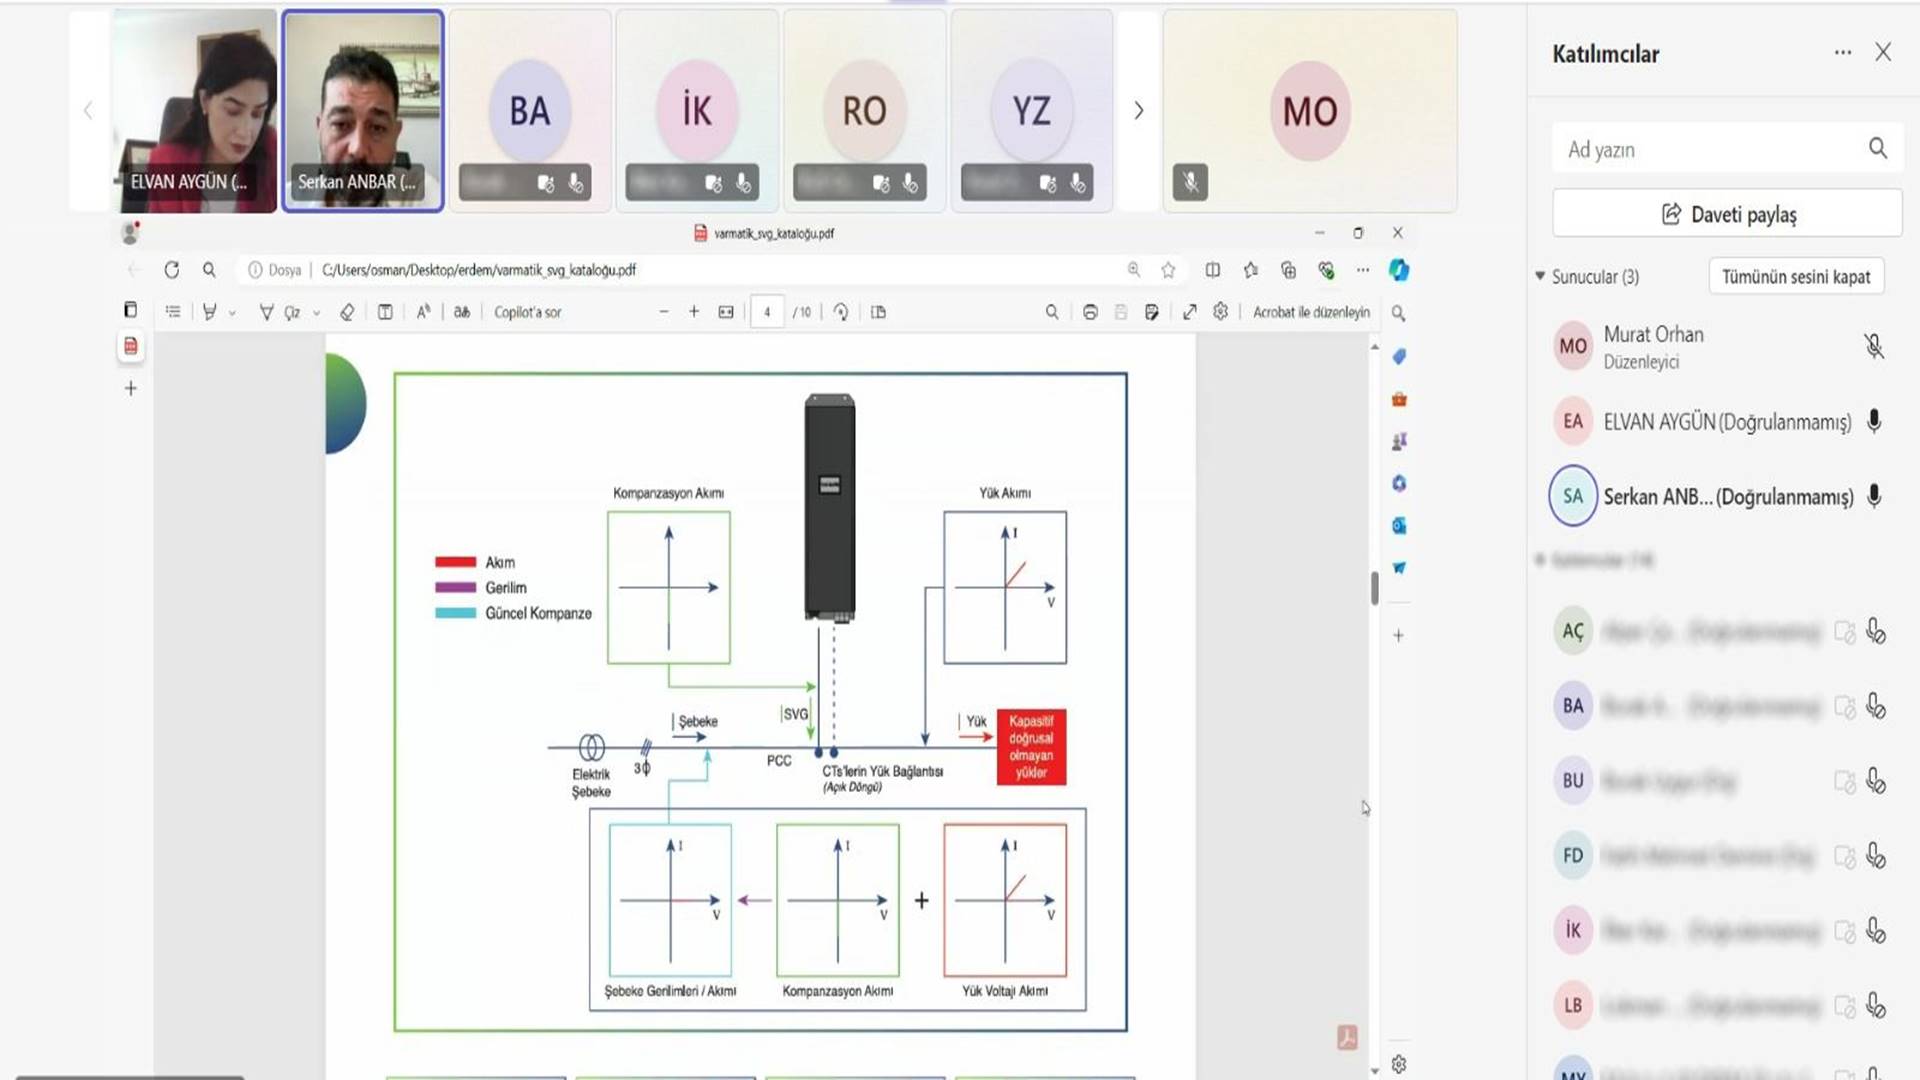Toggle ELVAN AYGÜN's microphone icon
Screen dimensions: 1920x1080
click(1874, 421)
